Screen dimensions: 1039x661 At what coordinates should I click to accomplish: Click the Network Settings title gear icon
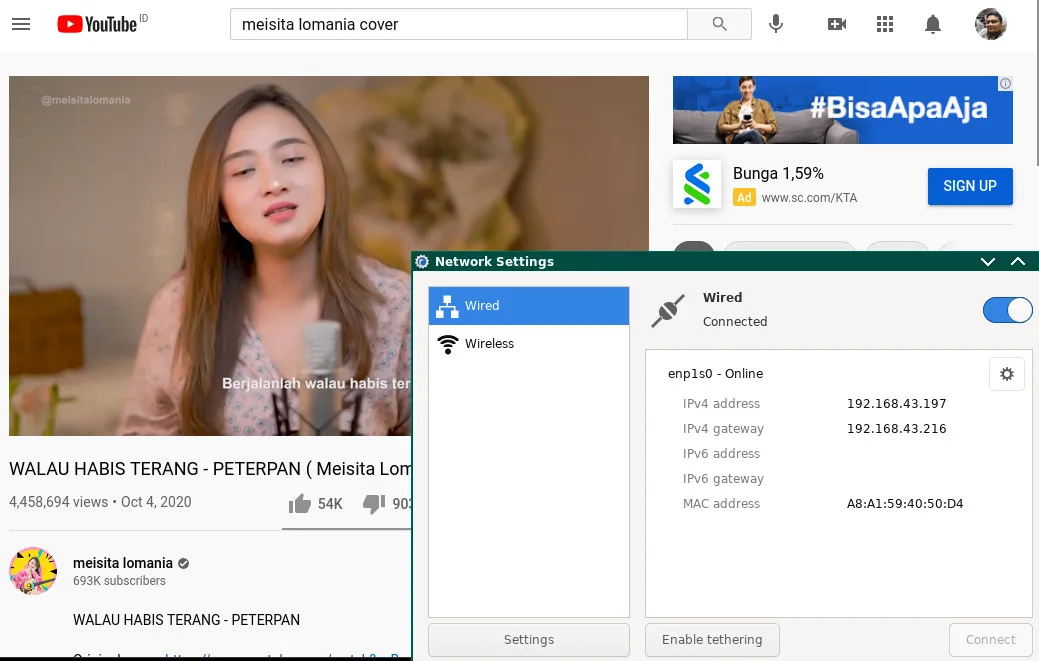click(422, 262)
